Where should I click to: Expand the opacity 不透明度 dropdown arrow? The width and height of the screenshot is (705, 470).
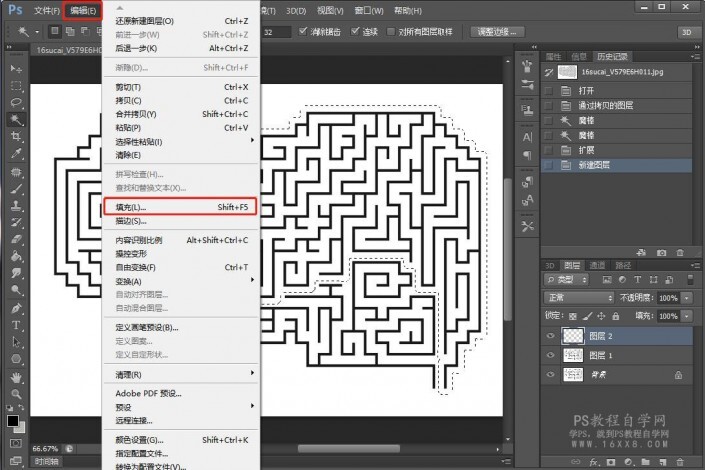(x=686, y=298)
